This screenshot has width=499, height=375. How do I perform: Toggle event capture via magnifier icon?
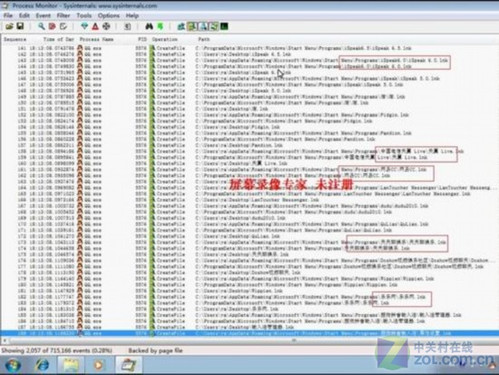tap(41, 26)
